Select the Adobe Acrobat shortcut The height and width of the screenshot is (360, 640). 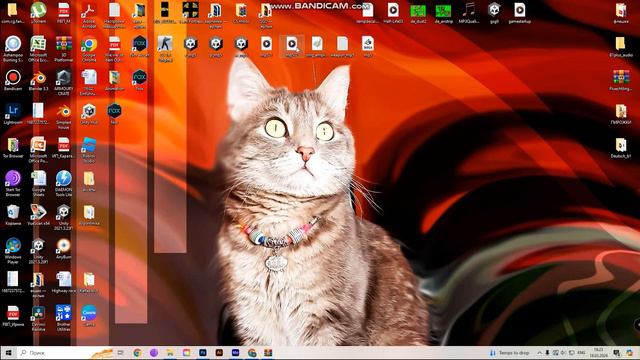(89, 15)
